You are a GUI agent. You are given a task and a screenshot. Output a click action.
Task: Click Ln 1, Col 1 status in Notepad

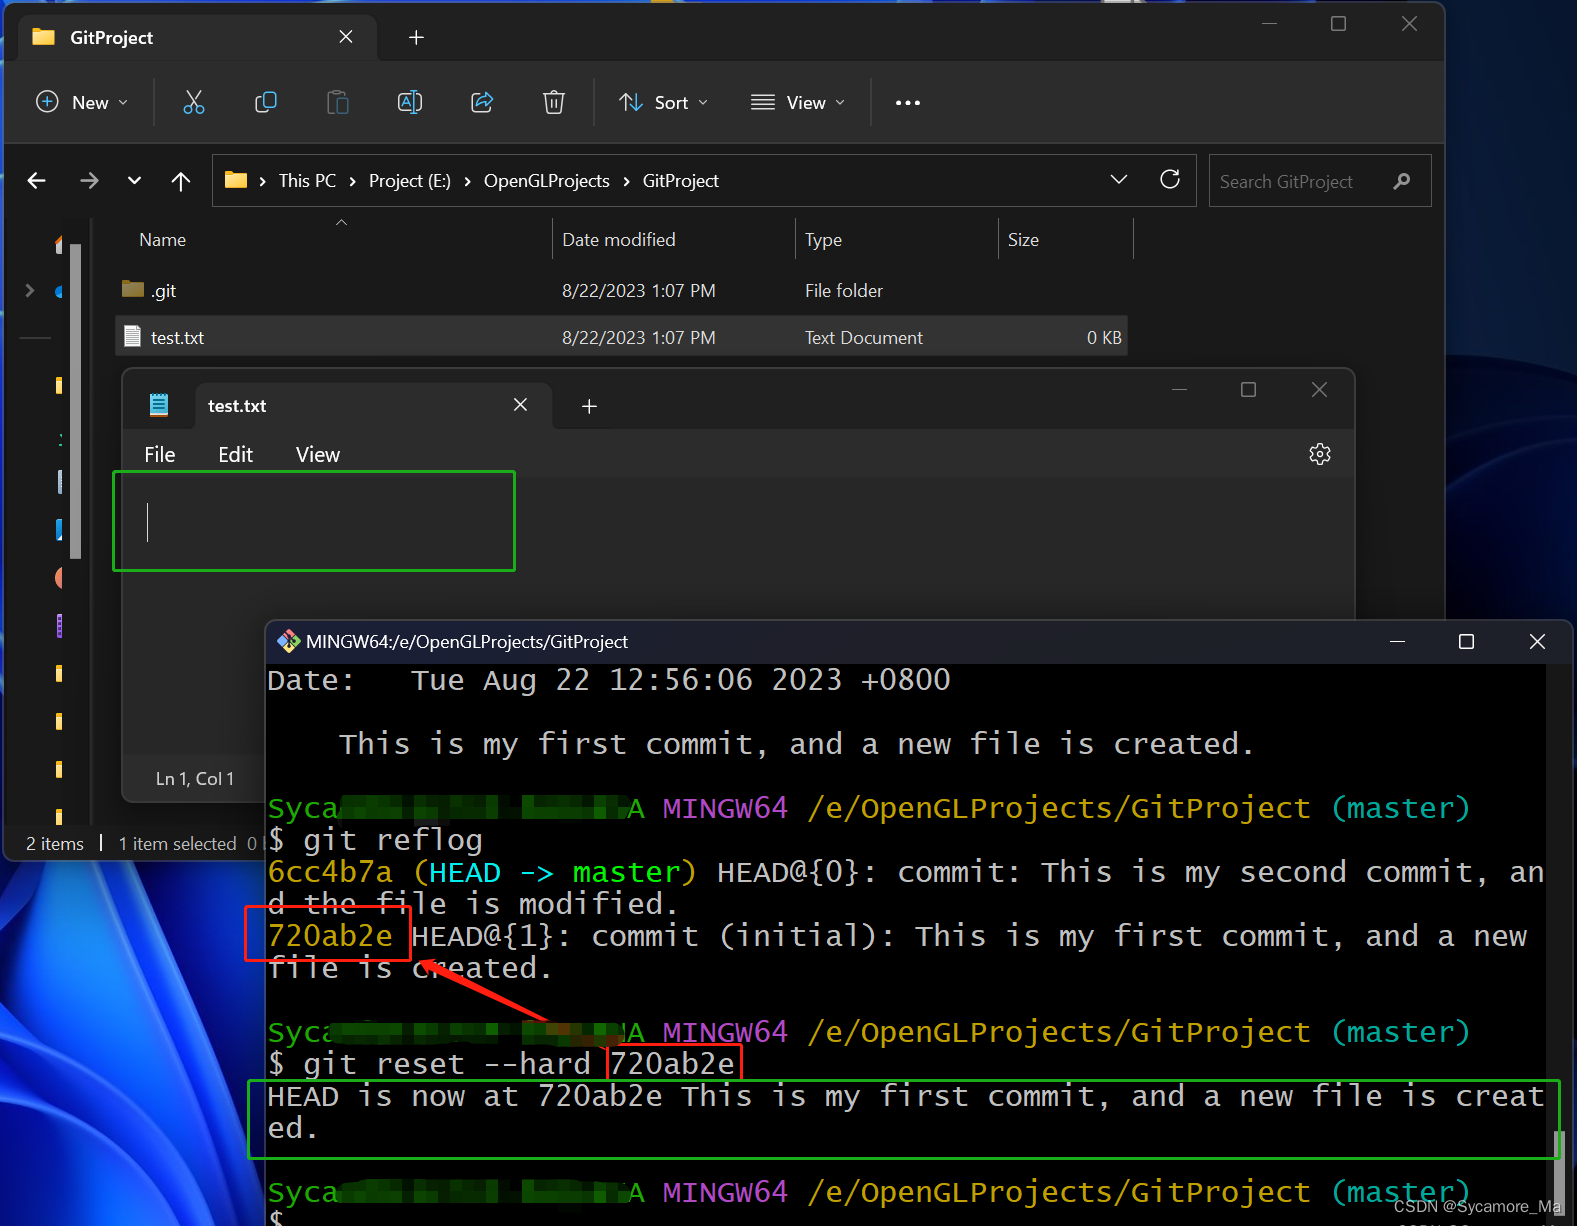click(x=195, y=779)
